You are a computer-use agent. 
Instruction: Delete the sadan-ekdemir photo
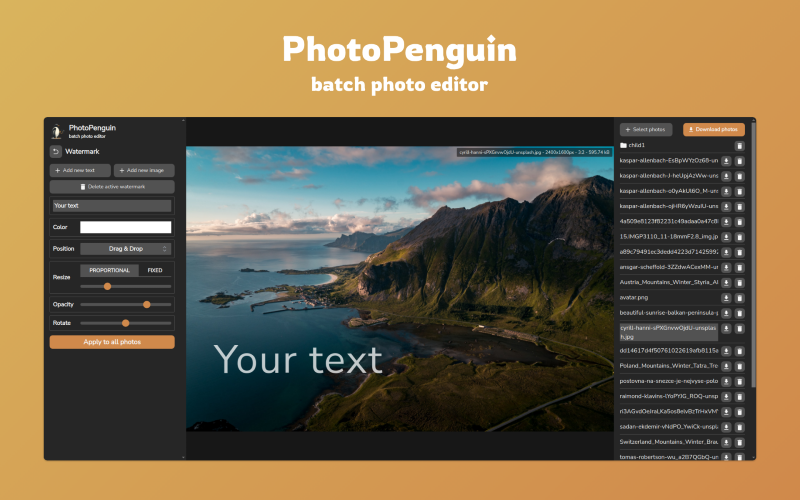[x=739, y=427]
